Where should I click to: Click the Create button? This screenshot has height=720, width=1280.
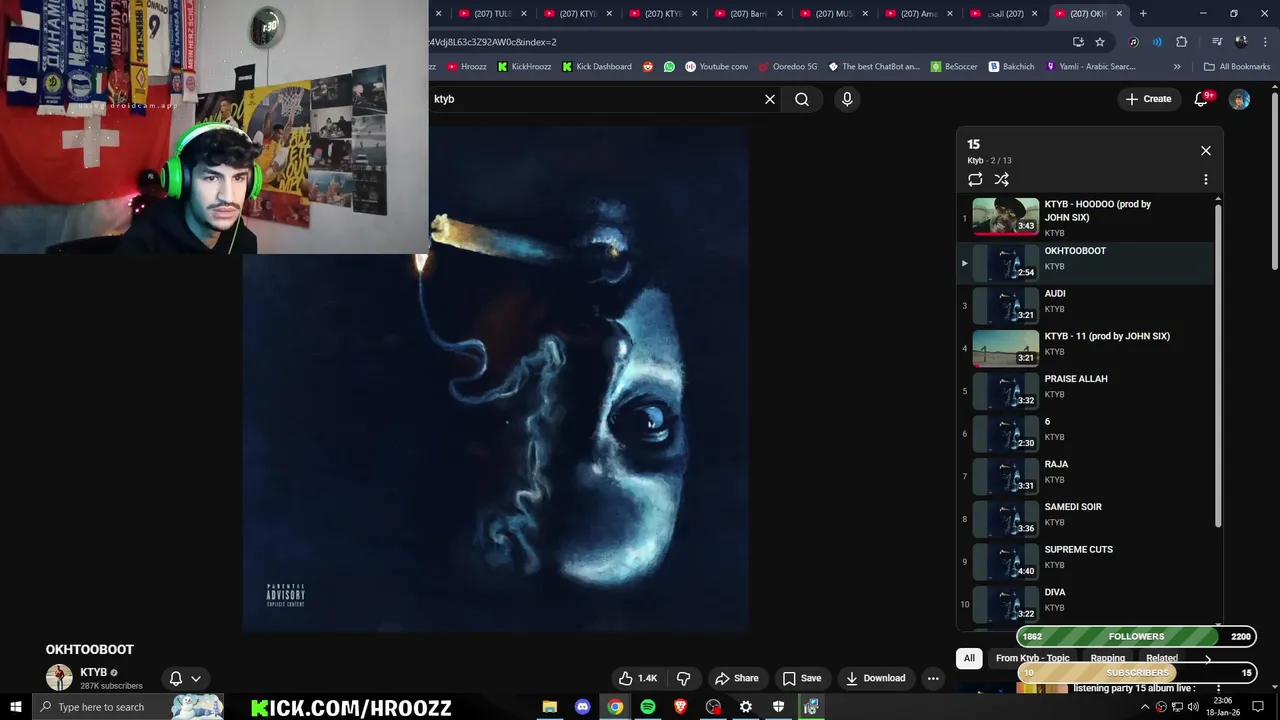(x=1148, y=99)
